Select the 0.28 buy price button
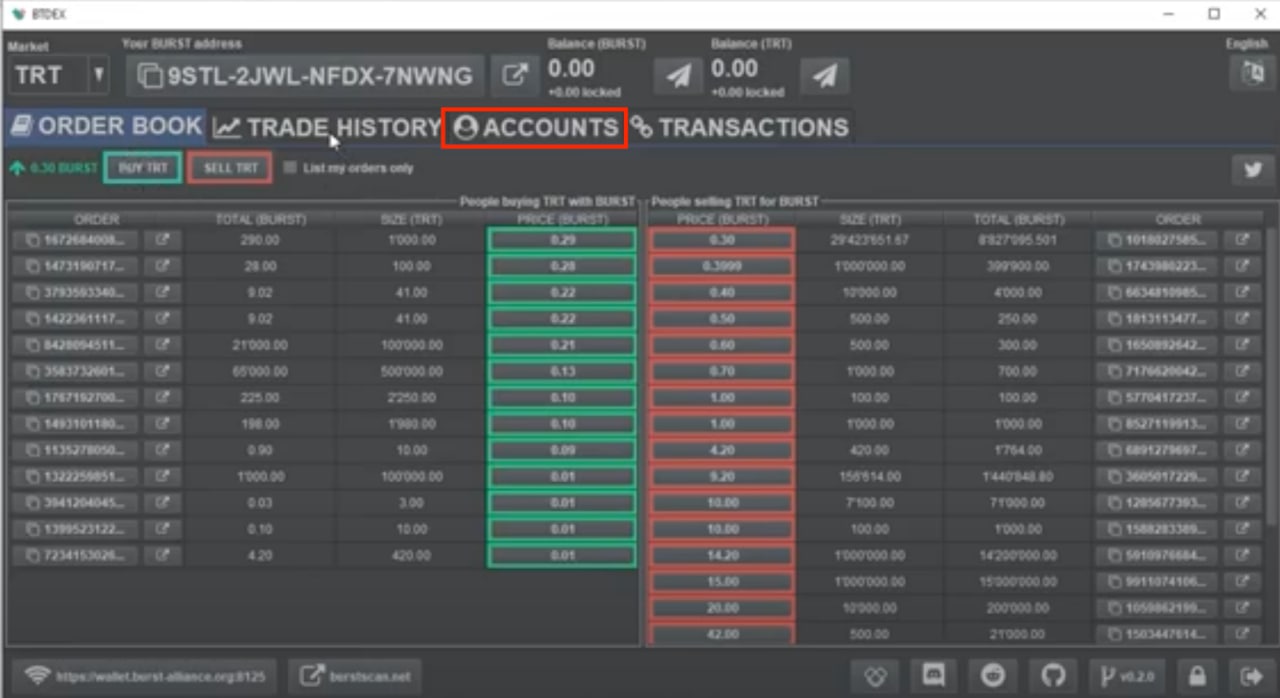The image size is (1280, 698). point(561,267)
